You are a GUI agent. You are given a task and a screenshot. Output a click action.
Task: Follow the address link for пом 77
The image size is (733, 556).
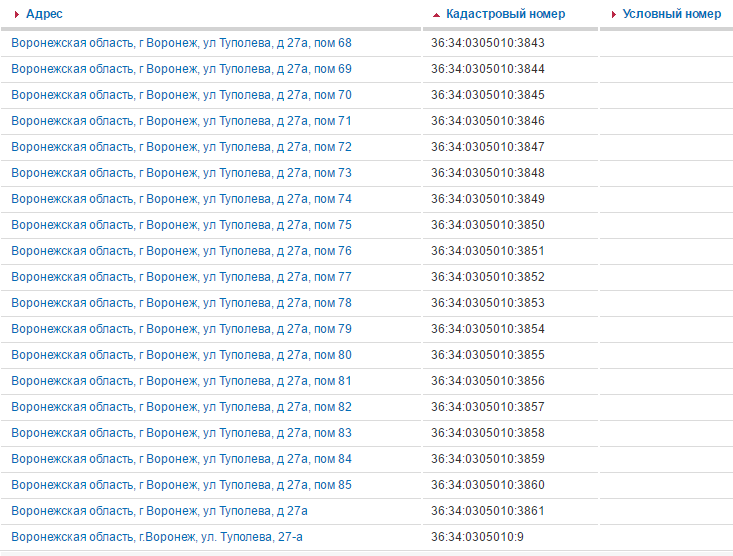coord(181,277)
